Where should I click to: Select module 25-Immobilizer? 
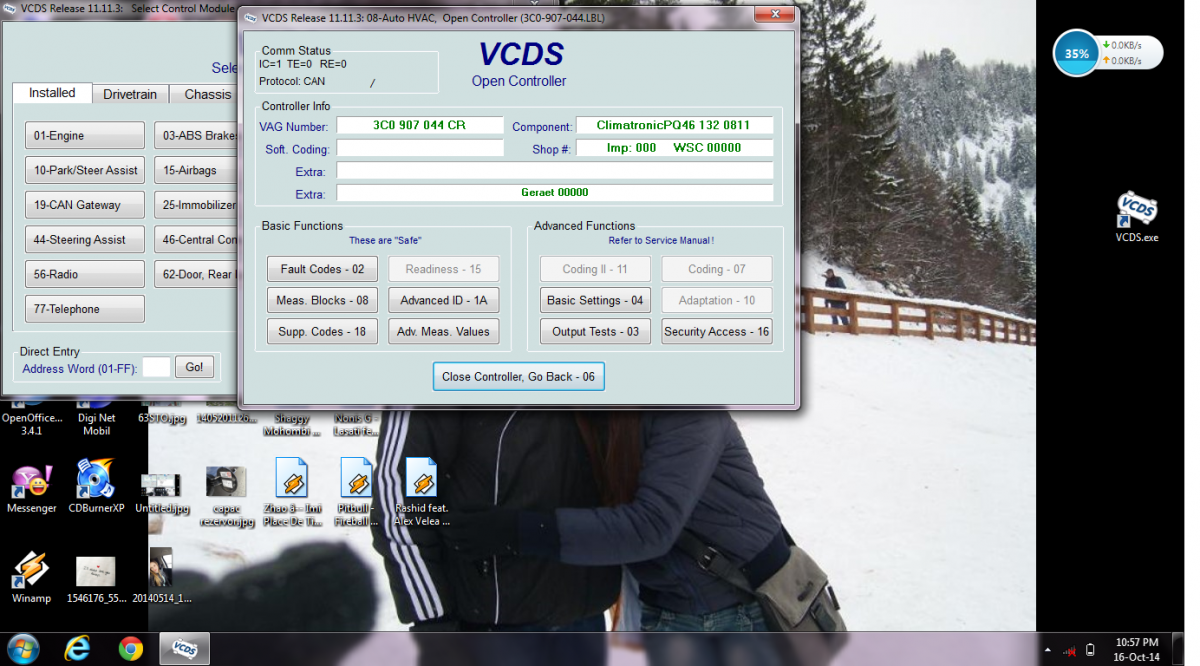[196, 205]
